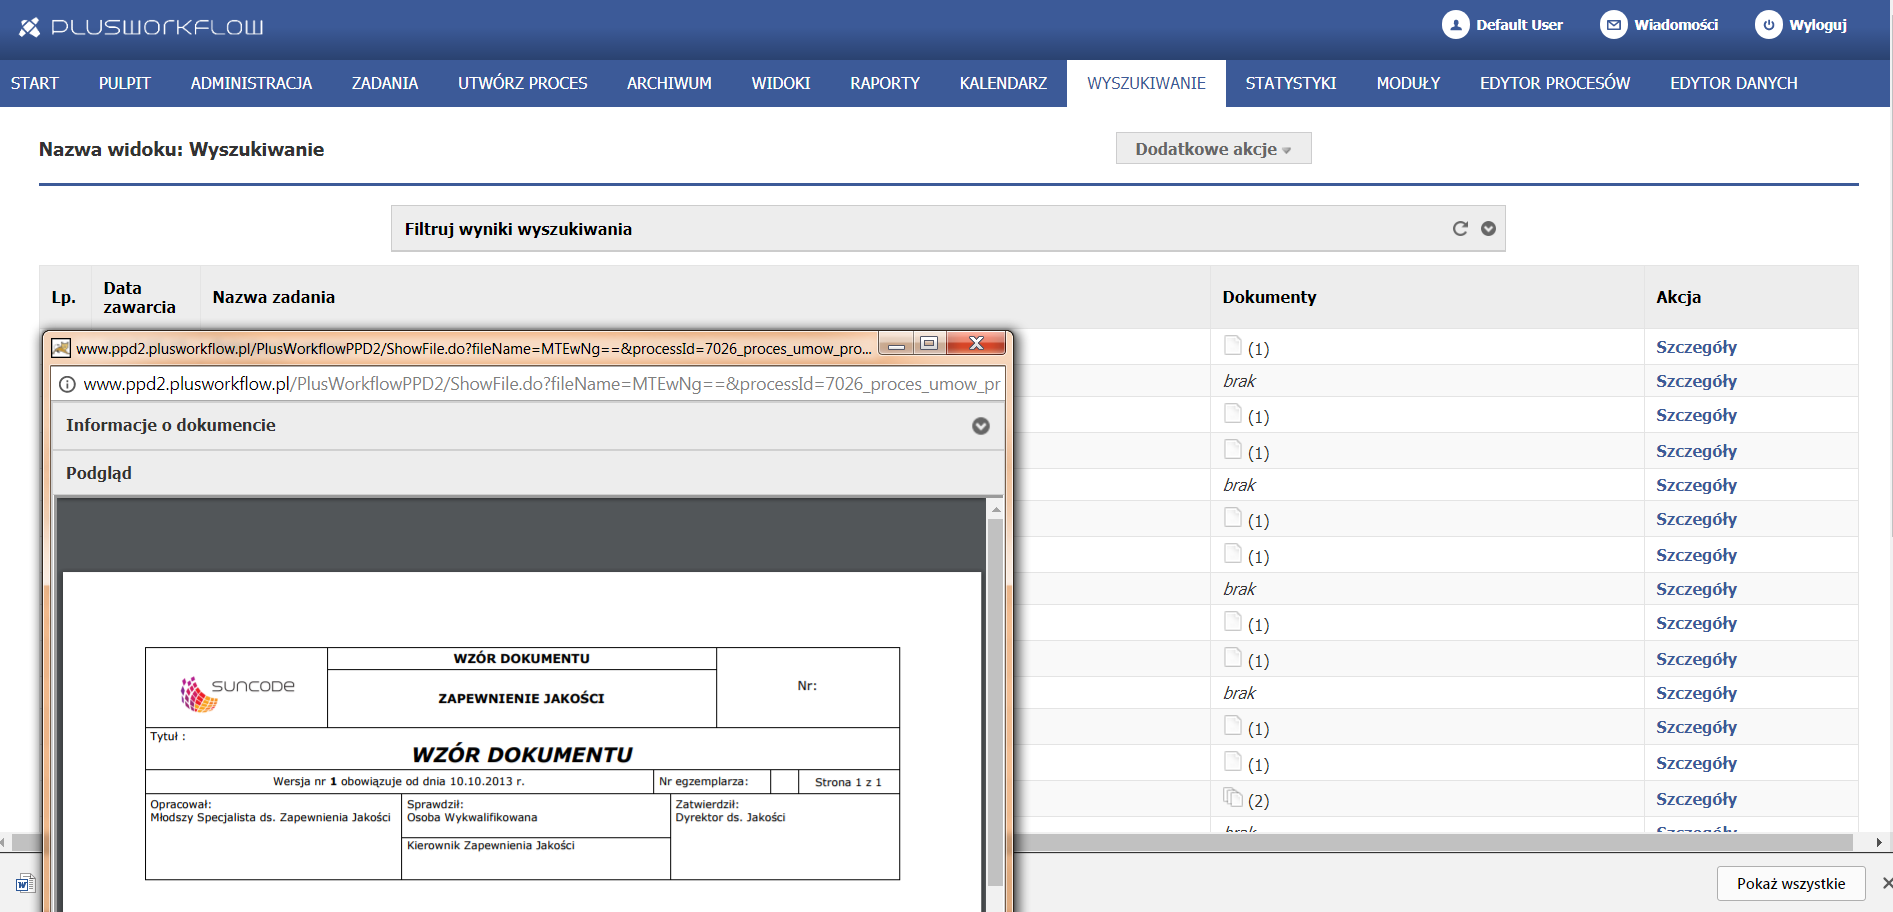The image size is (1893, 912).
Task: Expand the Filtruj wyniki wyszukiwania panel
Action: (x=1488, y=229)
